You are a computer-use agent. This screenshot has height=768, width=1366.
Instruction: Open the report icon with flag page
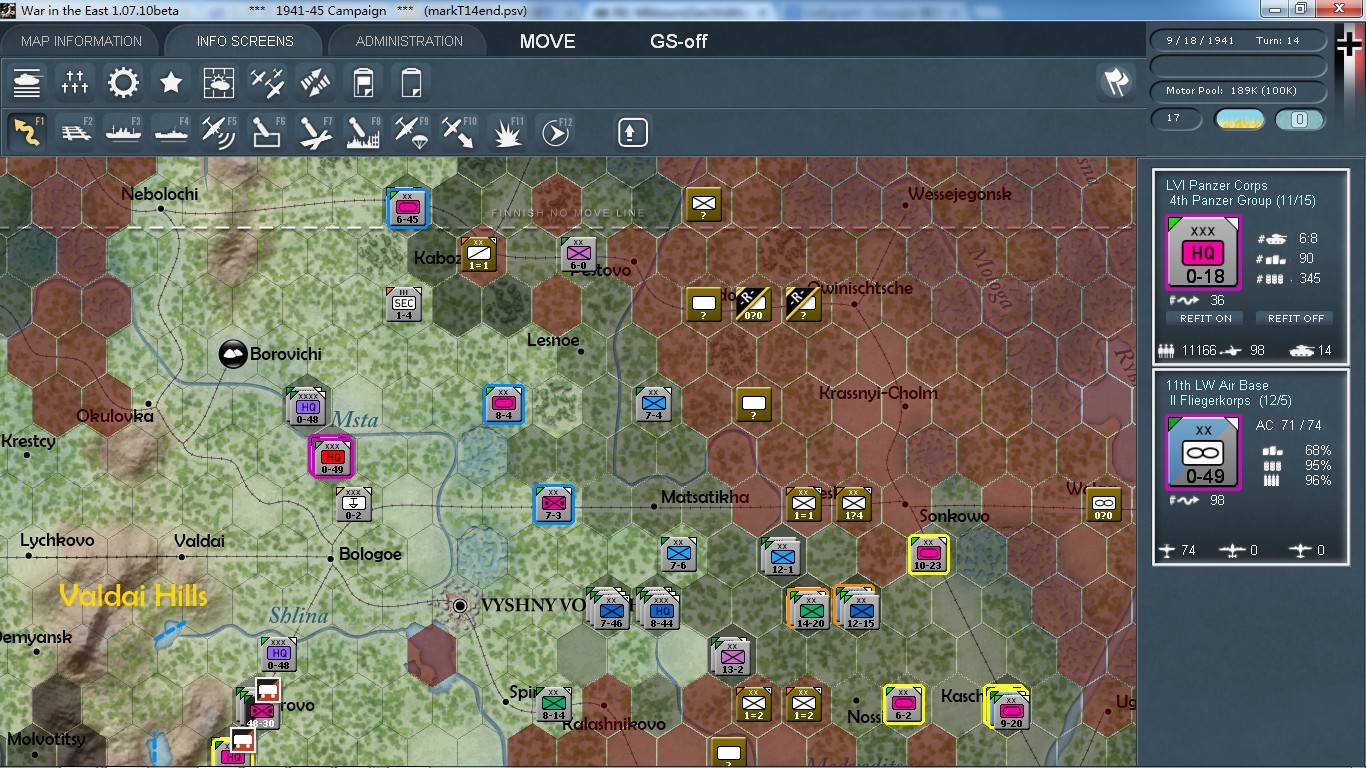click(x=363, y=82)
